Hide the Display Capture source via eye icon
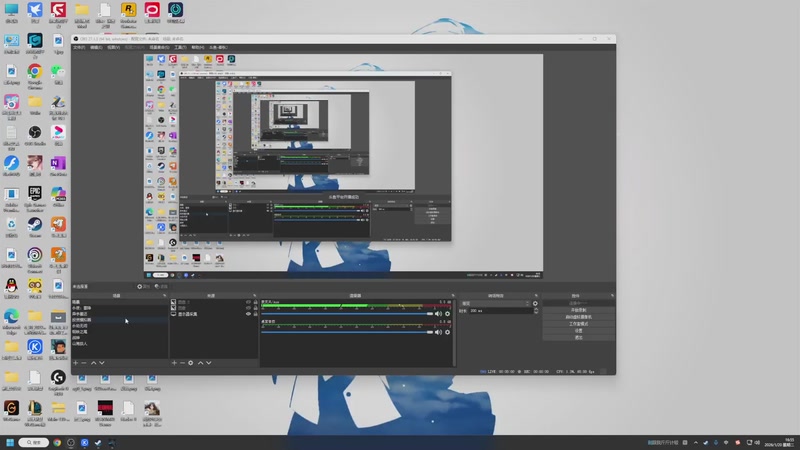 click(x=248, y=314)
